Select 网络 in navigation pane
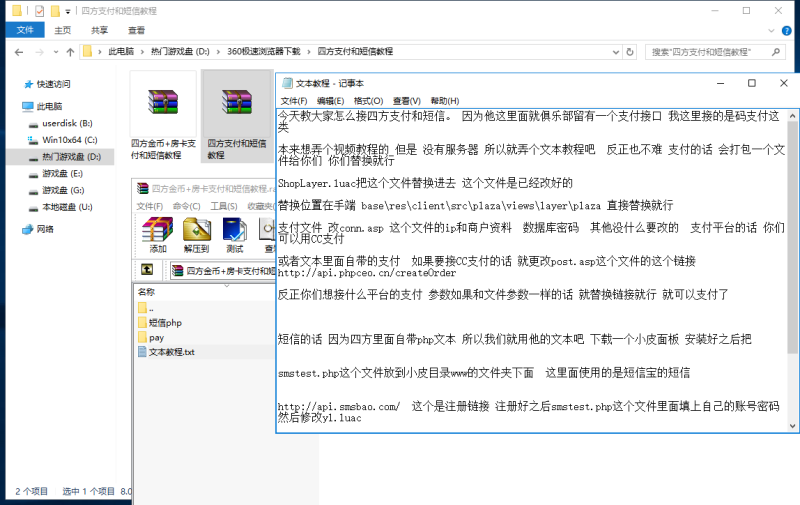 (44, 229)
